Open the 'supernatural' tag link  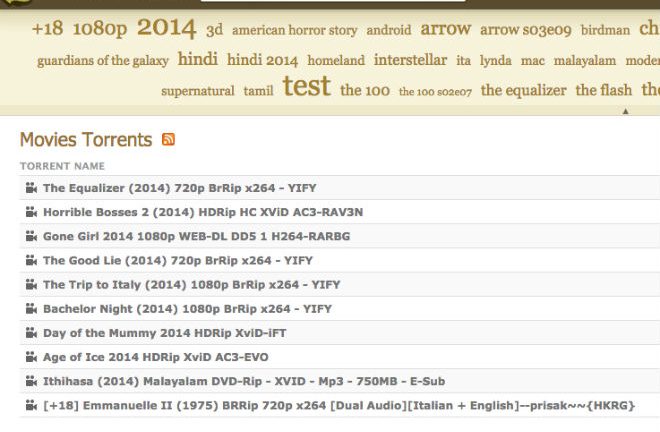tap(197, 91)
